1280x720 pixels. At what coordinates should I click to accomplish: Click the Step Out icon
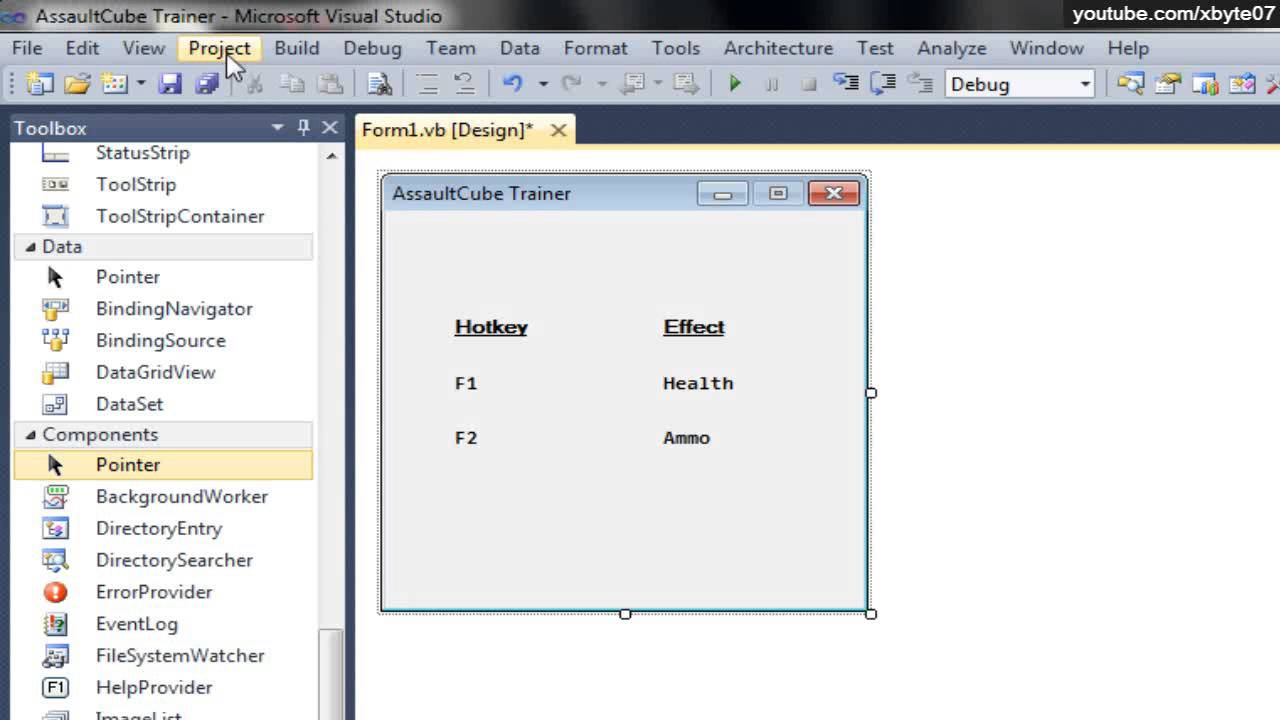(x=920, y=84)
